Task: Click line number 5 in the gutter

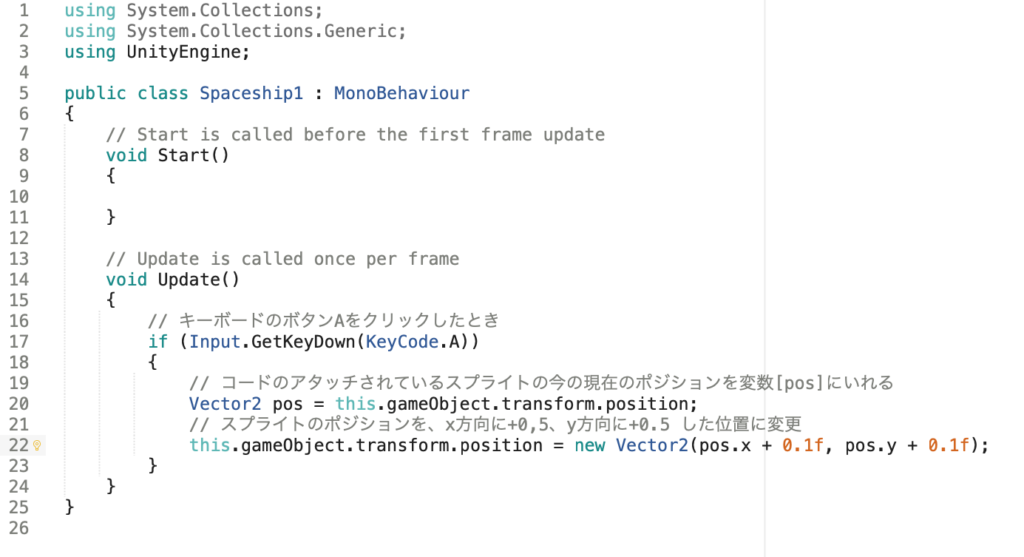Action: 23,93
